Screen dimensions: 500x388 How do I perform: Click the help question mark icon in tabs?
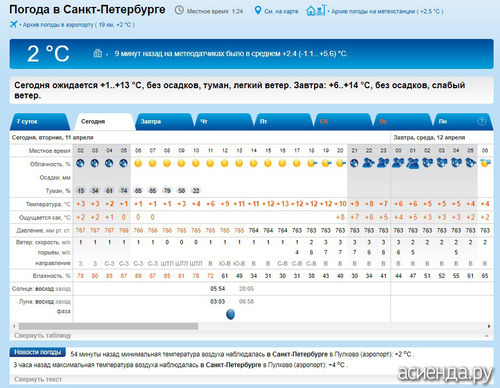click(482, 121)
